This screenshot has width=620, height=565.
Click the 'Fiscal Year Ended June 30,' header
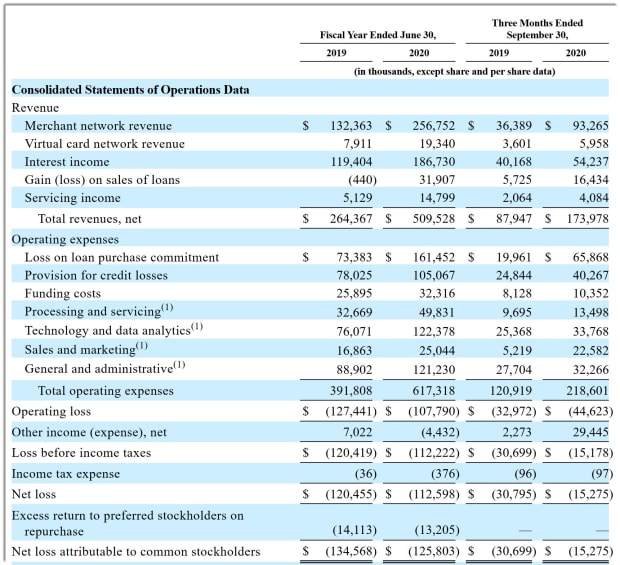378,35
